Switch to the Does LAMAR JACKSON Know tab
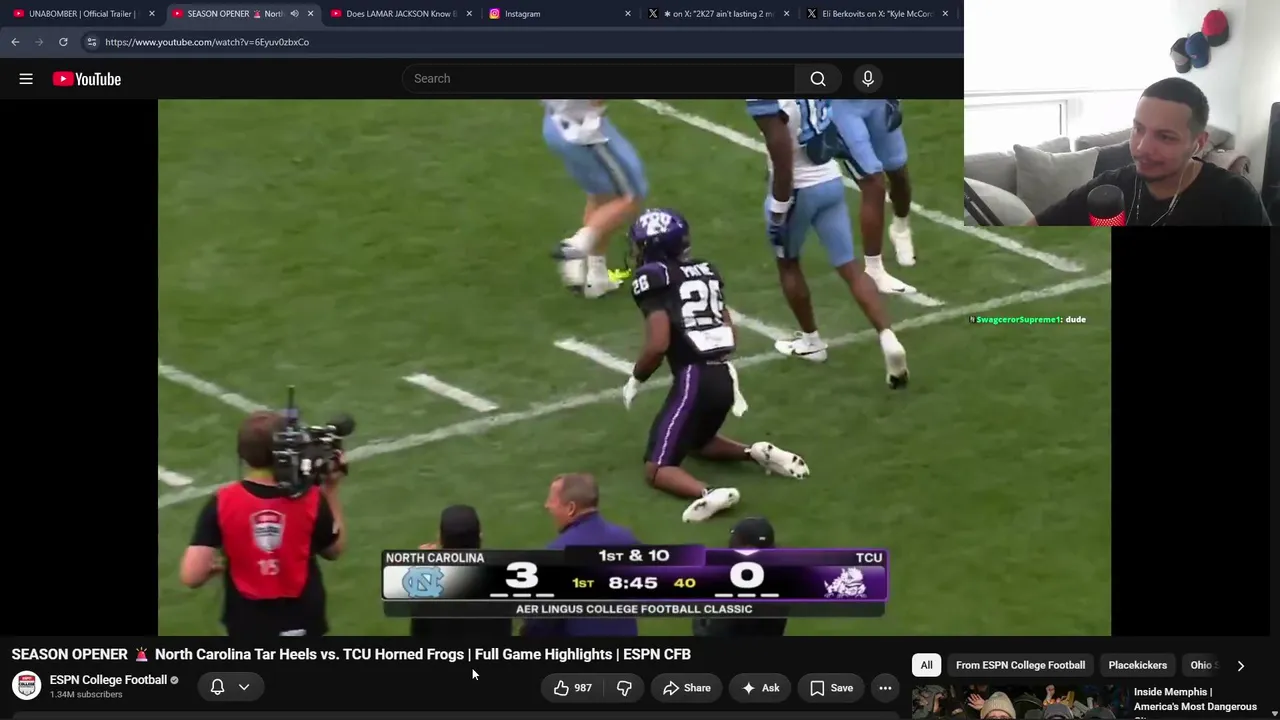This screenshot has width=1280, height=720. click(x=400, y=14)
